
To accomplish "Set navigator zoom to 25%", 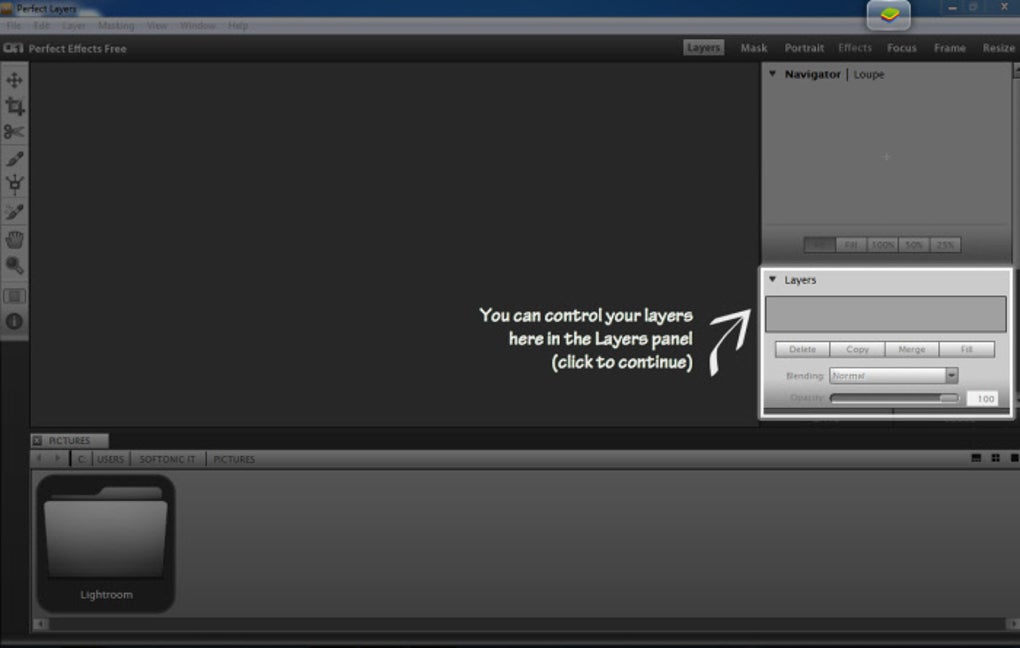I will click(x=945, y=245).
